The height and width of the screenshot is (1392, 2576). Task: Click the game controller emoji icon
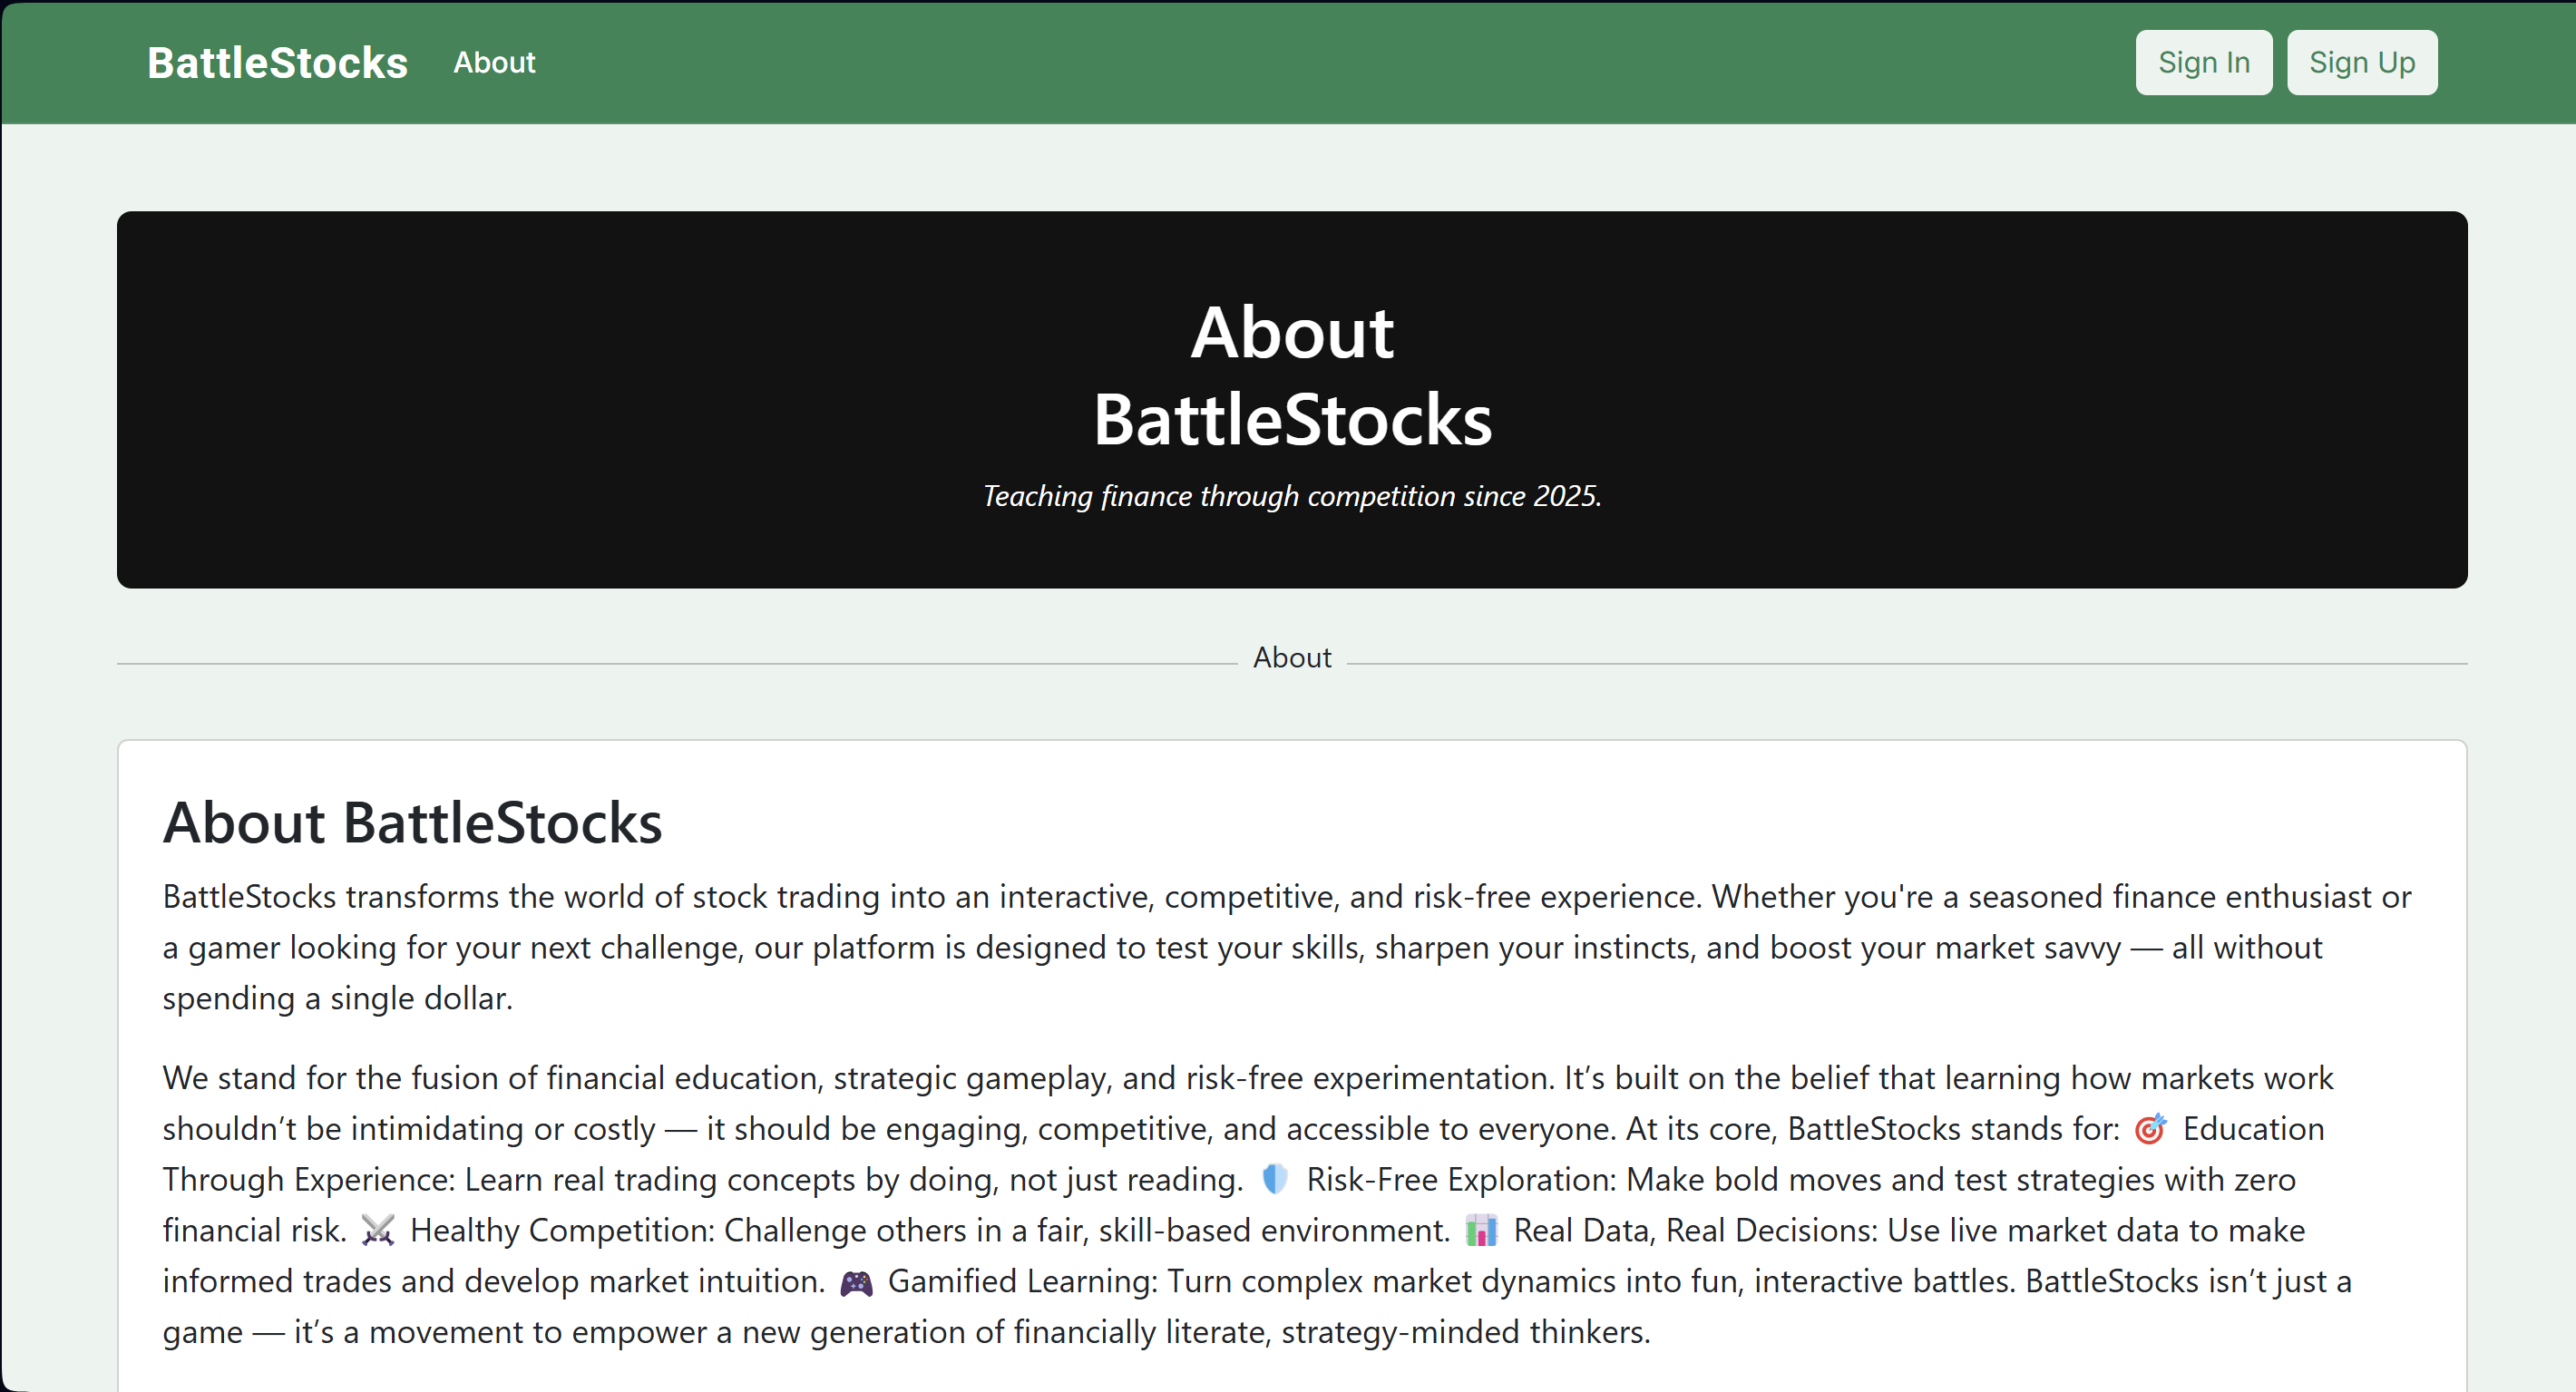[856, 1282]
